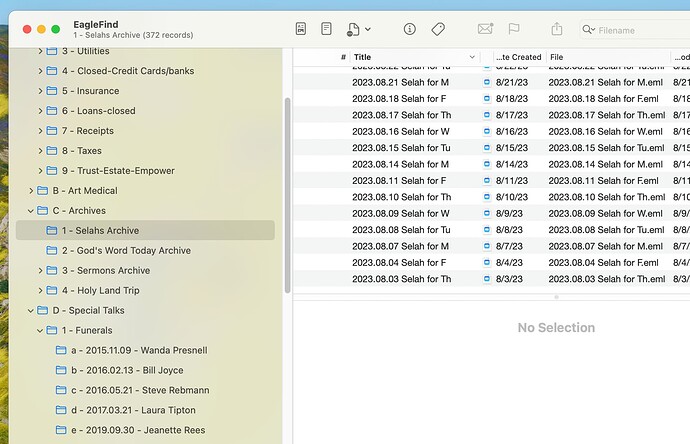690x444 pixels.
Task: Click the envelope mail icon
Action: pos(485,29)
